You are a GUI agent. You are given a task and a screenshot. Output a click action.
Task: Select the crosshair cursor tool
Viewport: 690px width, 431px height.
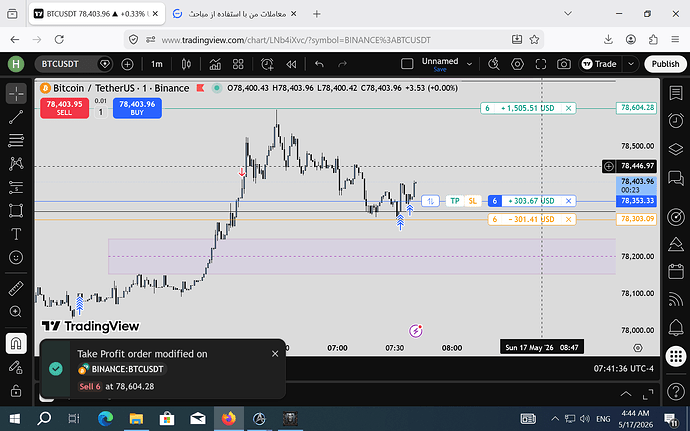pyautogui.click(x=16, y=93)
